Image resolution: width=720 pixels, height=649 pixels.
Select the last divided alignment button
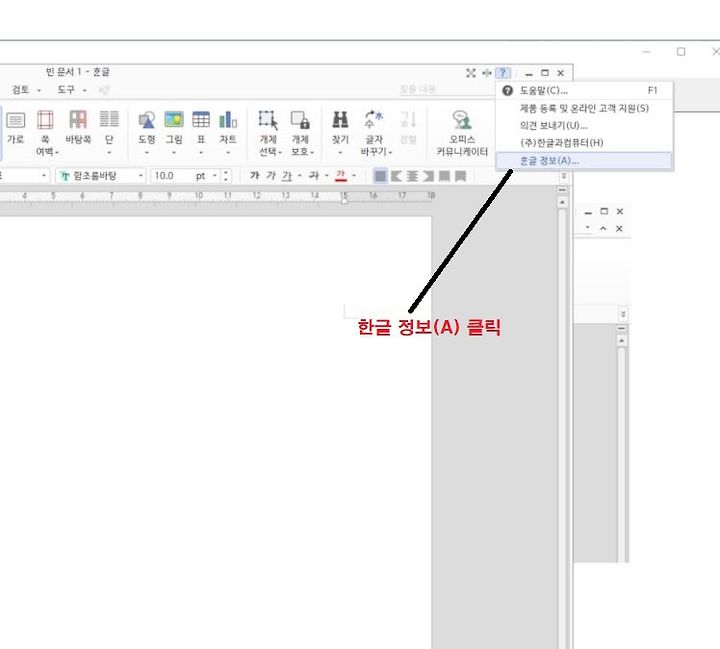(461, 176)
